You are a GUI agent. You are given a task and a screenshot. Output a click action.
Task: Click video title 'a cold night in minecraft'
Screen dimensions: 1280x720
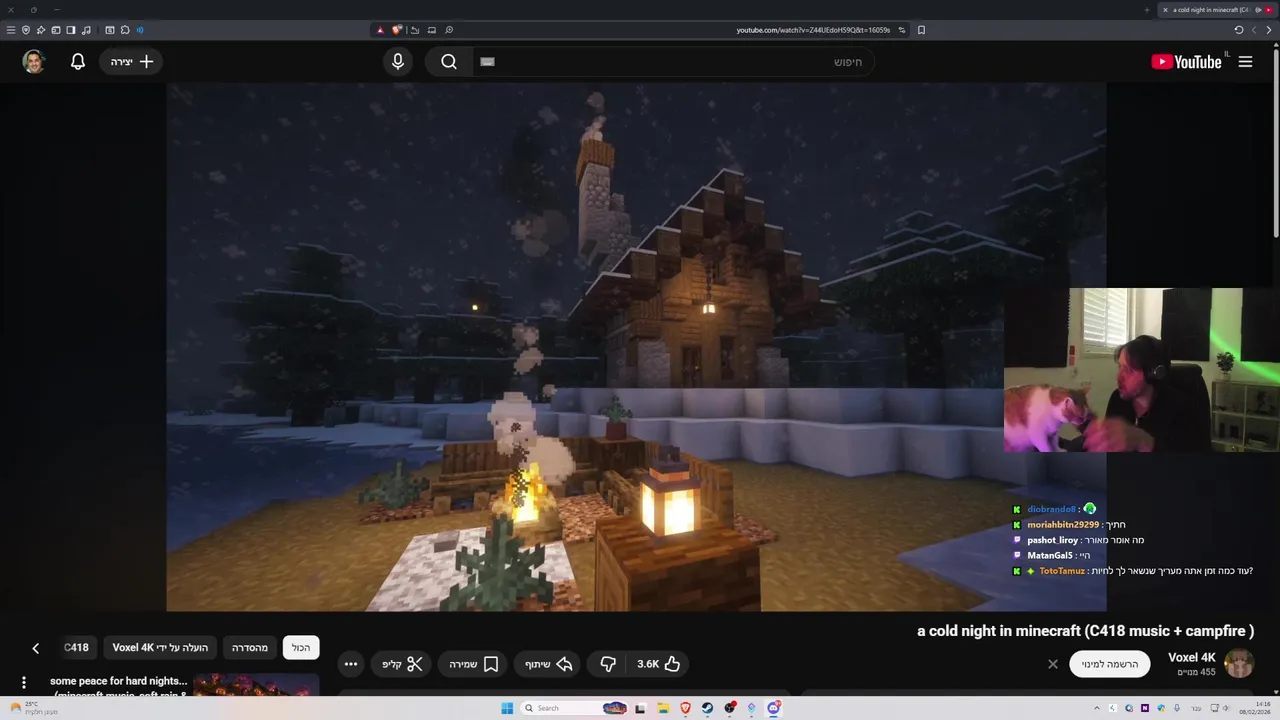(x=1085, y=631)
